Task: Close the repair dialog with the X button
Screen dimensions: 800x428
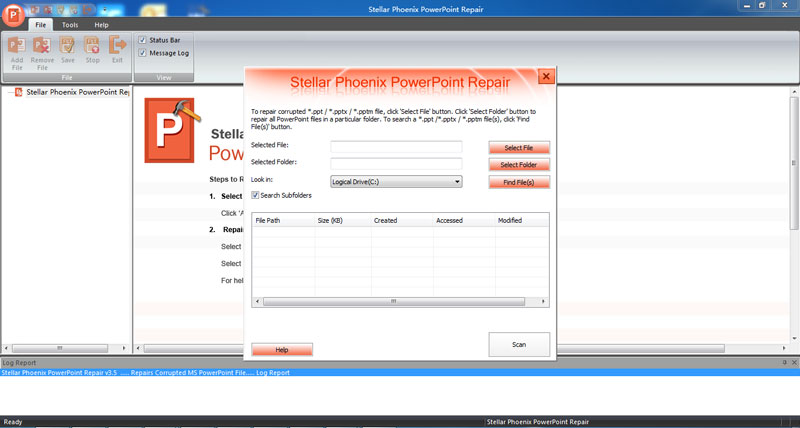Action: (545, 77)
